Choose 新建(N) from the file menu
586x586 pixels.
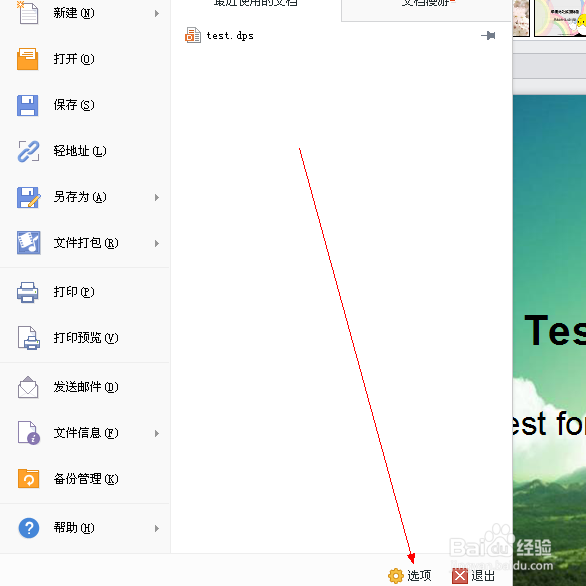point(85,13)
